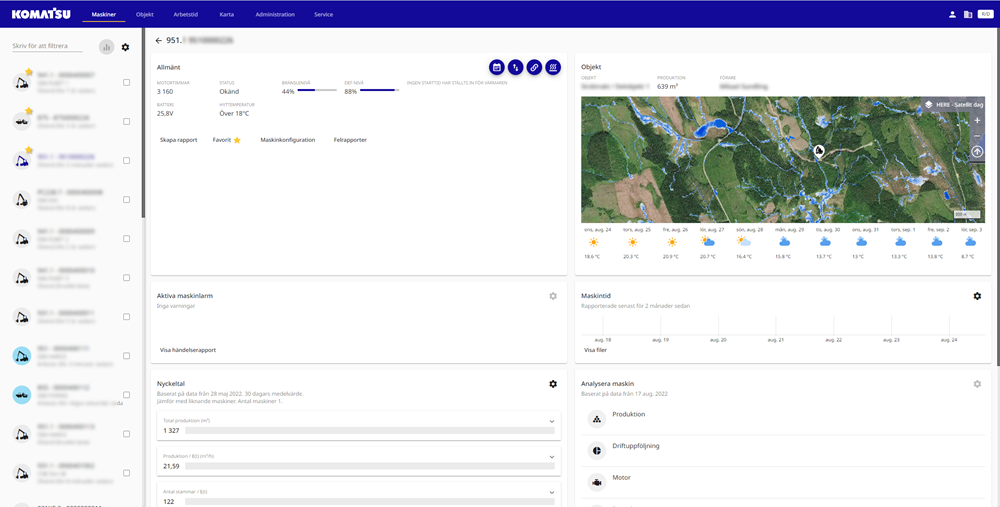The width and height of the screenshot is (1000, 507).
Task: Tick the first machine's checkbox in list
Action: click(x=126, y=83)
